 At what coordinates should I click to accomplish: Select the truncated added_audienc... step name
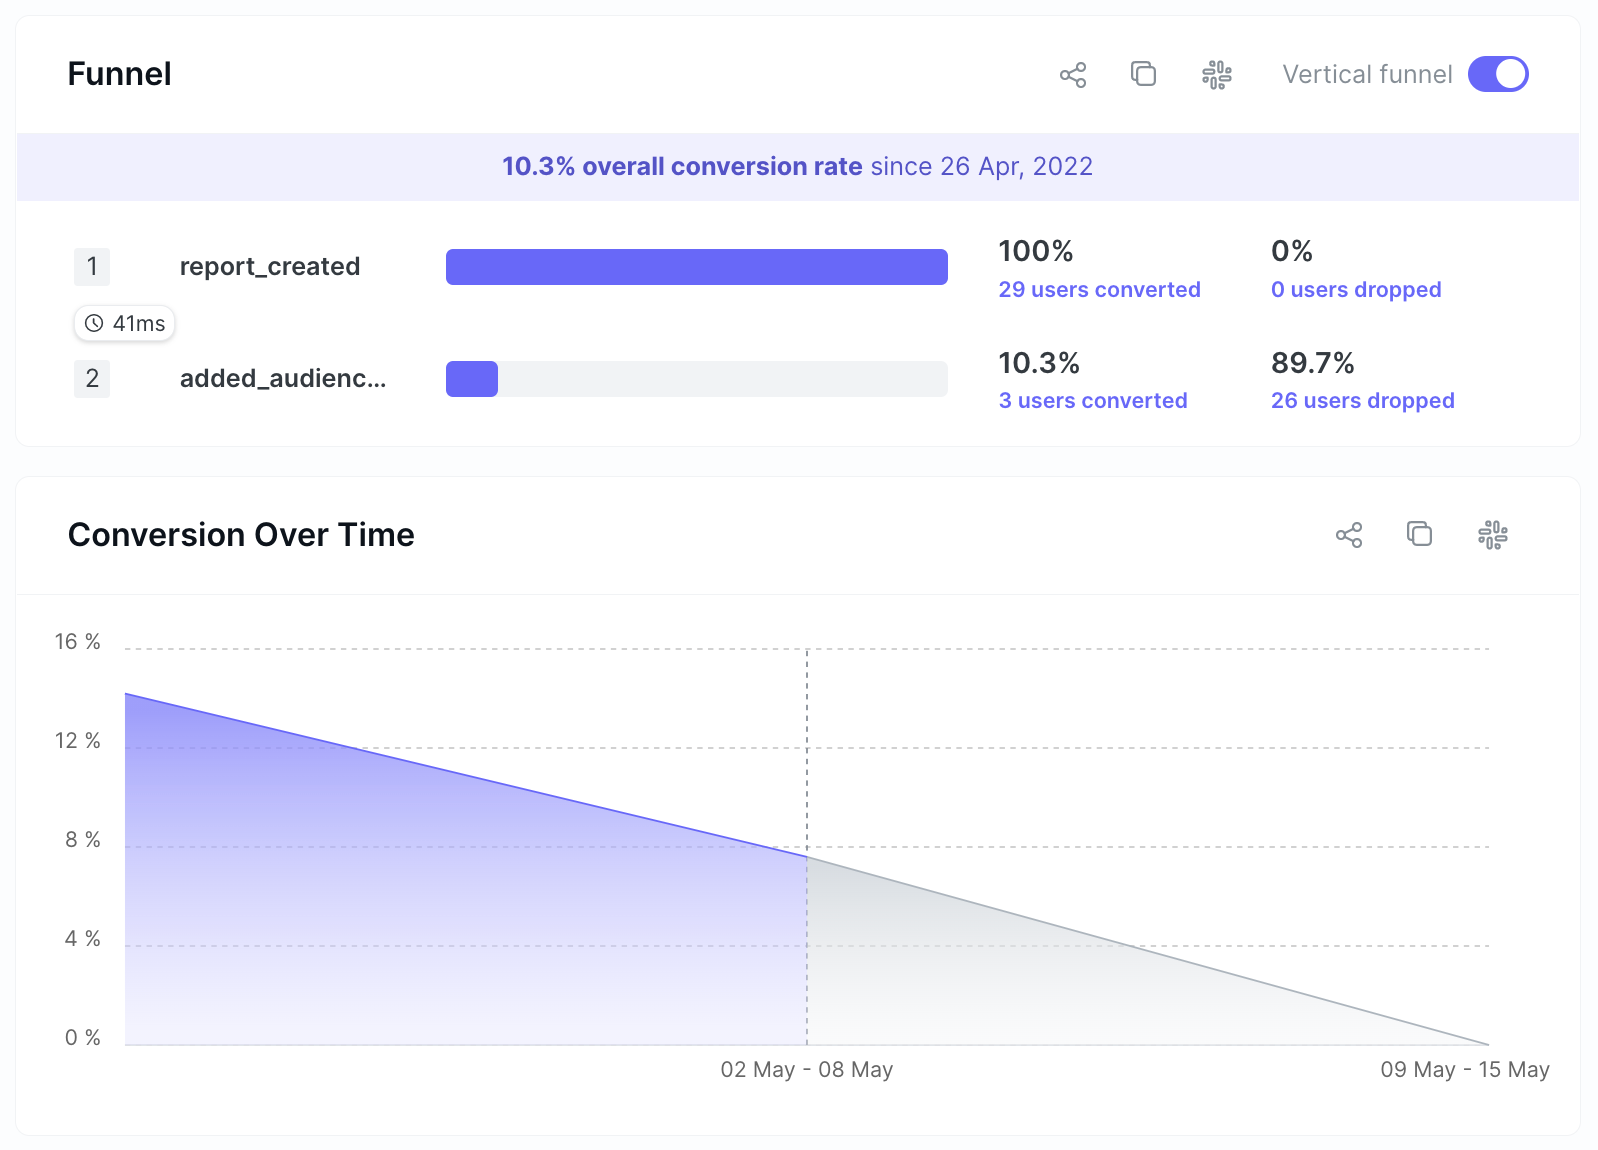283,379
